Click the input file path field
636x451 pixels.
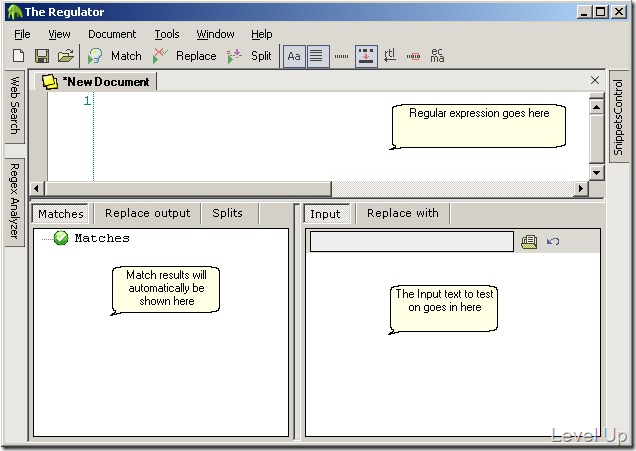click(x=412, y=242)
